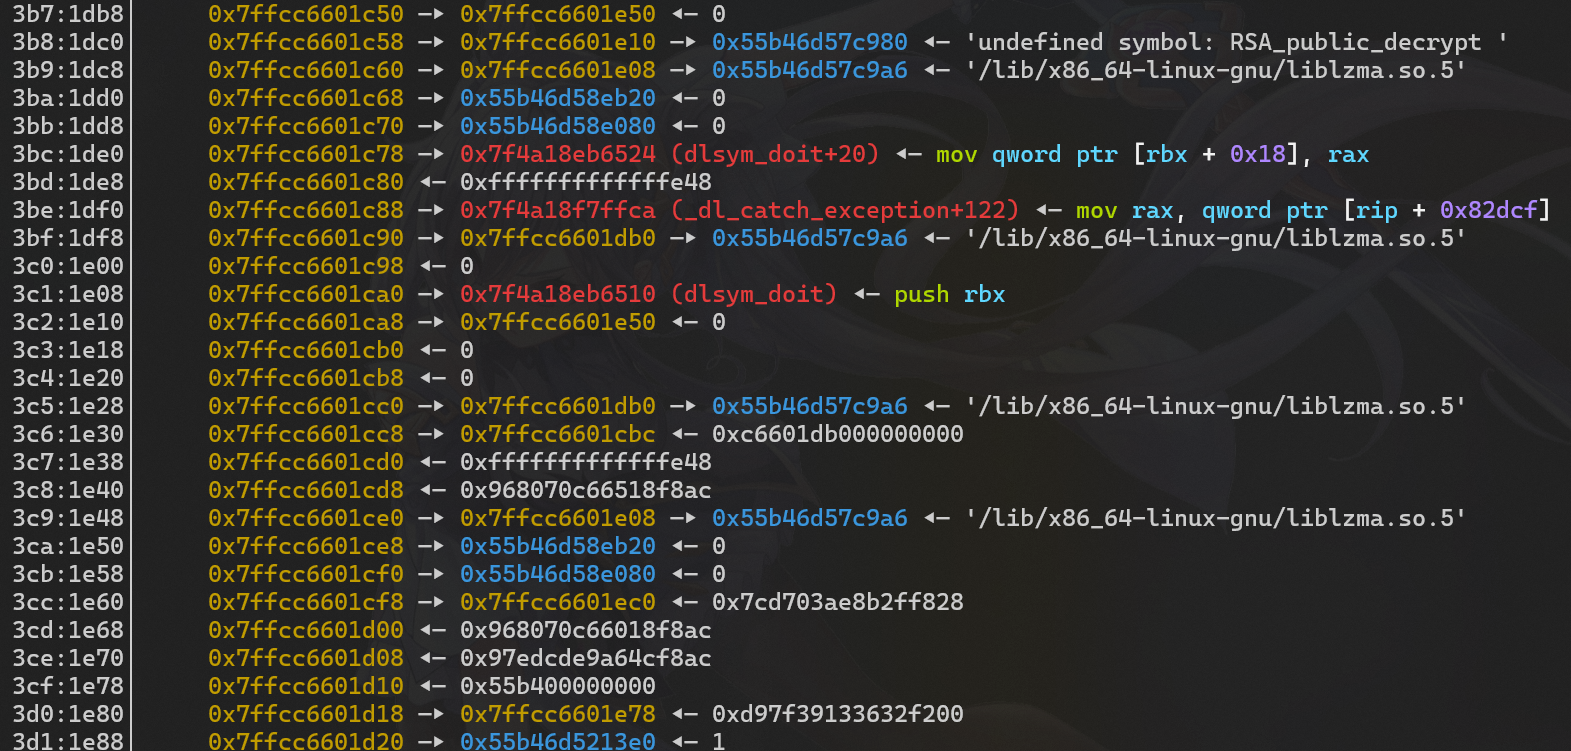Screen dimensions: 1571x751
Task: Click value 0x7cd703ae8b2ff828
Action: (838, 602)
